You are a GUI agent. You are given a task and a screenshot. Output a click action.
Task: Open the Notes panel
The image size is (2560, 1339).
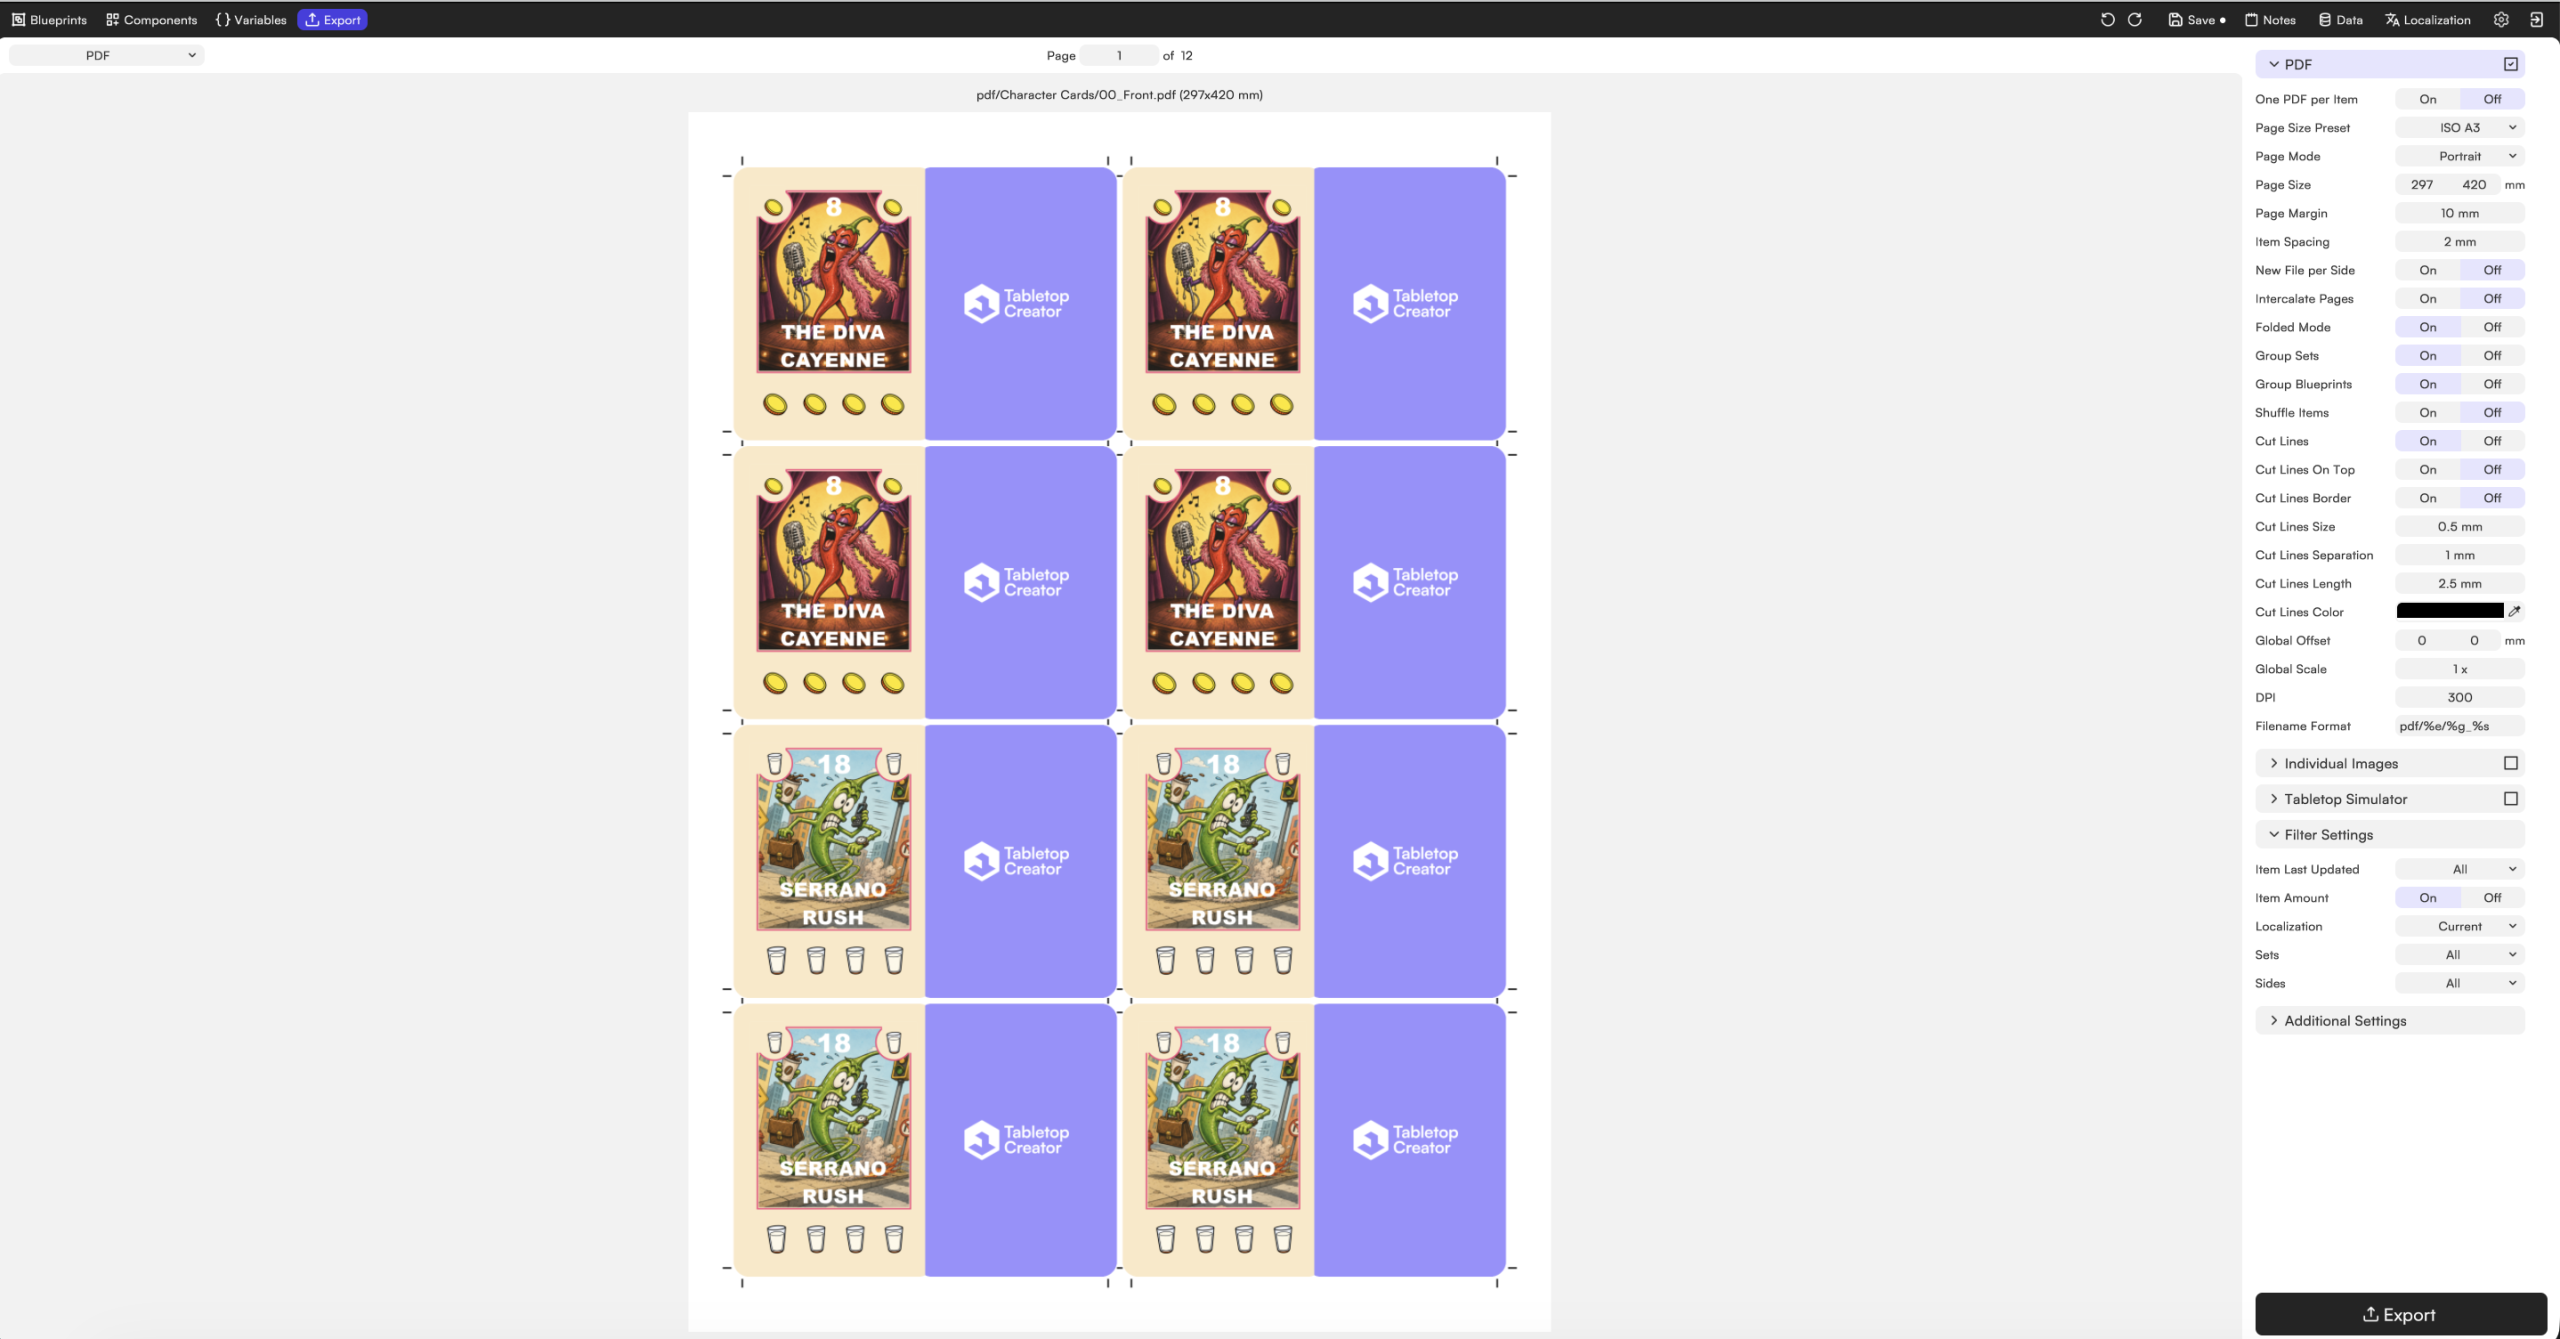[x=2270, y=19]
